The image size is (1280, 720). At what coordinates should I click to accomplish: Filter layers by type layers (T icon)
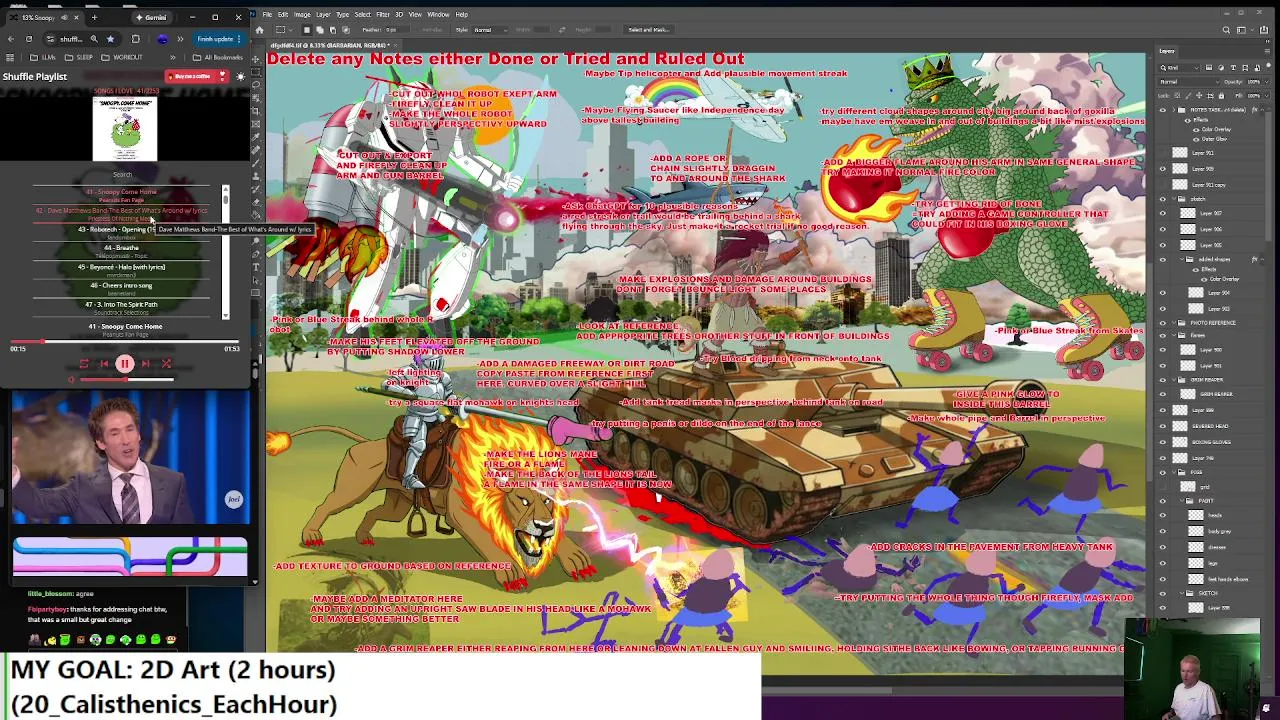[x=1233, y=67]
